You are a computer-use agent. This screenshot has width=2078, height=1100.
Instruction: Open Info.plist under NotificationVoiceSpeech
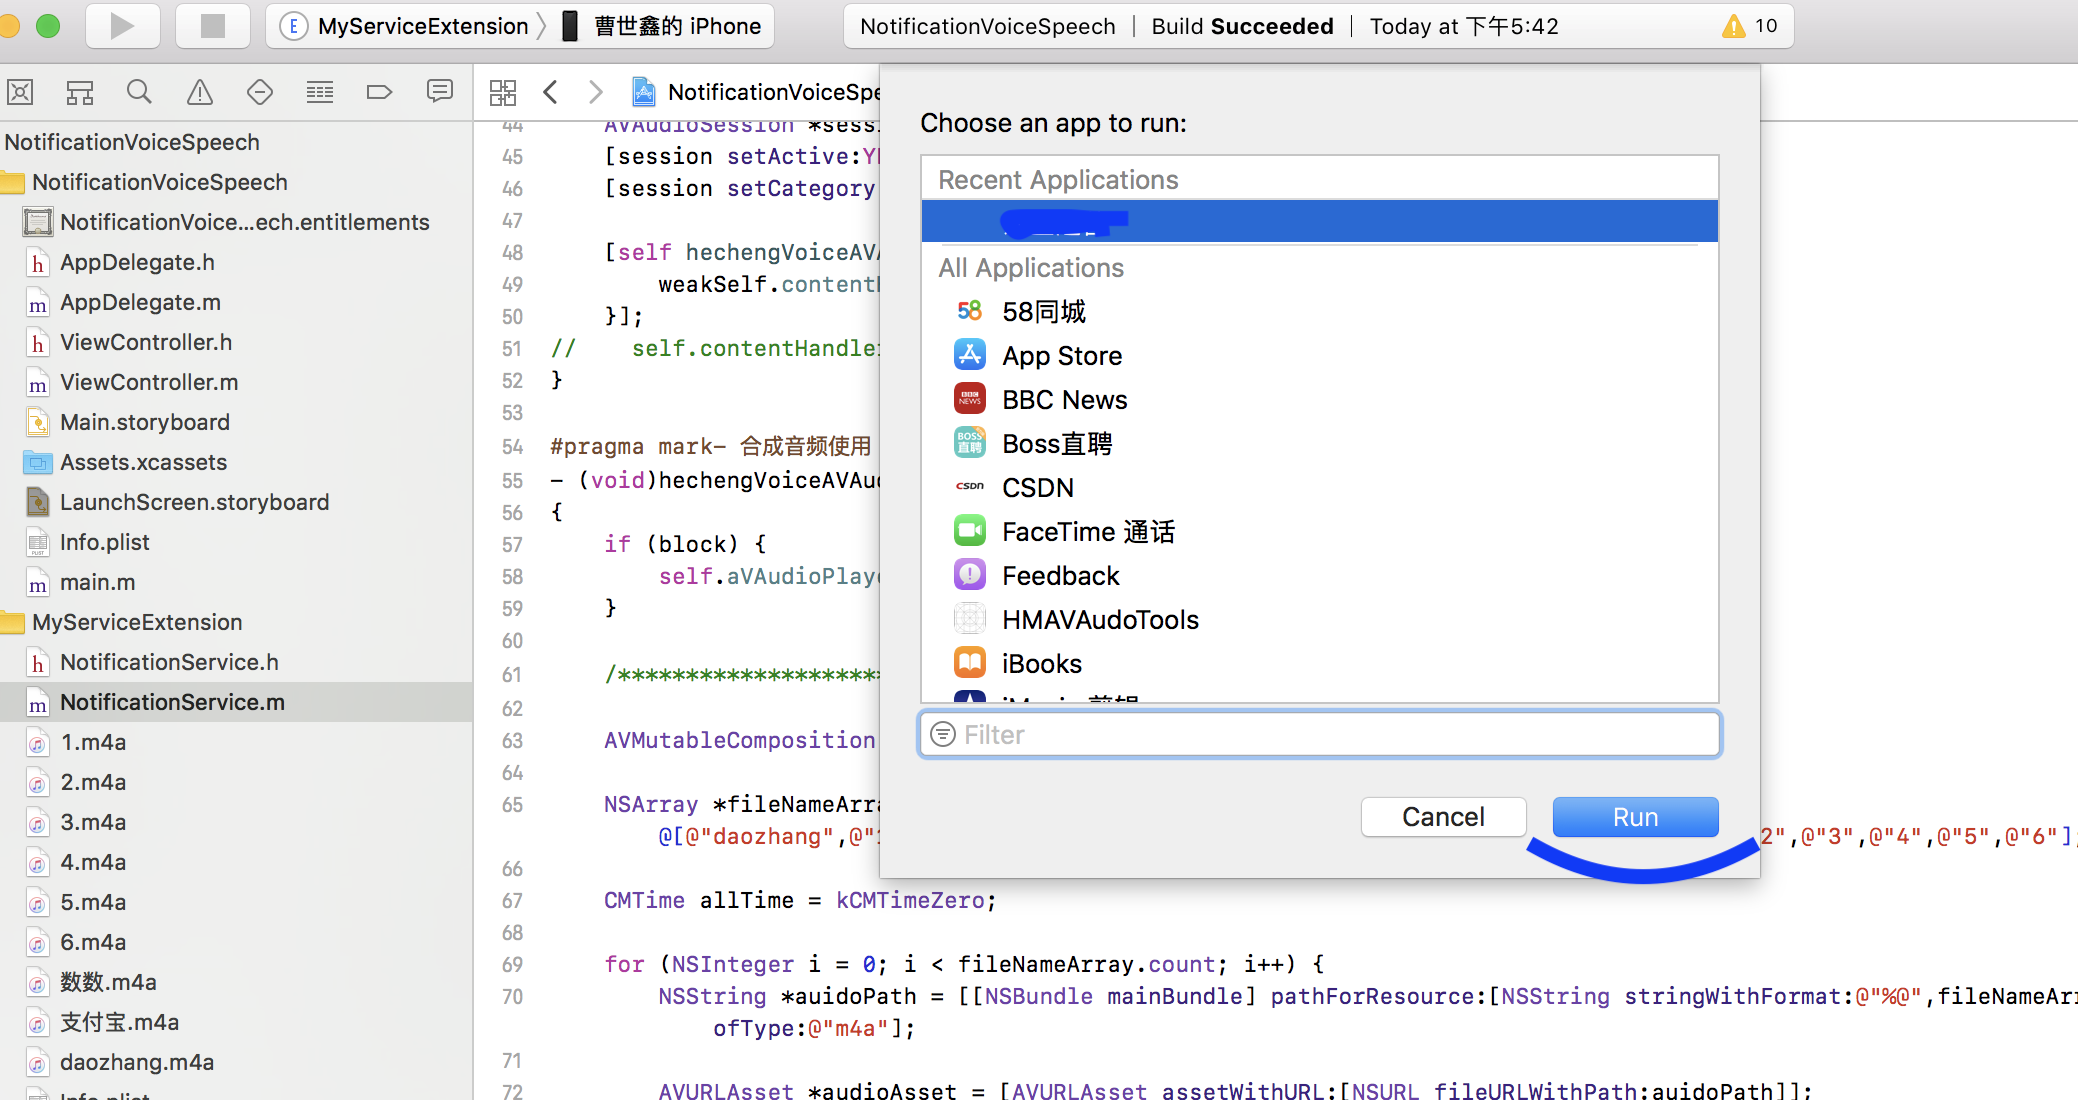coord(104,542)
